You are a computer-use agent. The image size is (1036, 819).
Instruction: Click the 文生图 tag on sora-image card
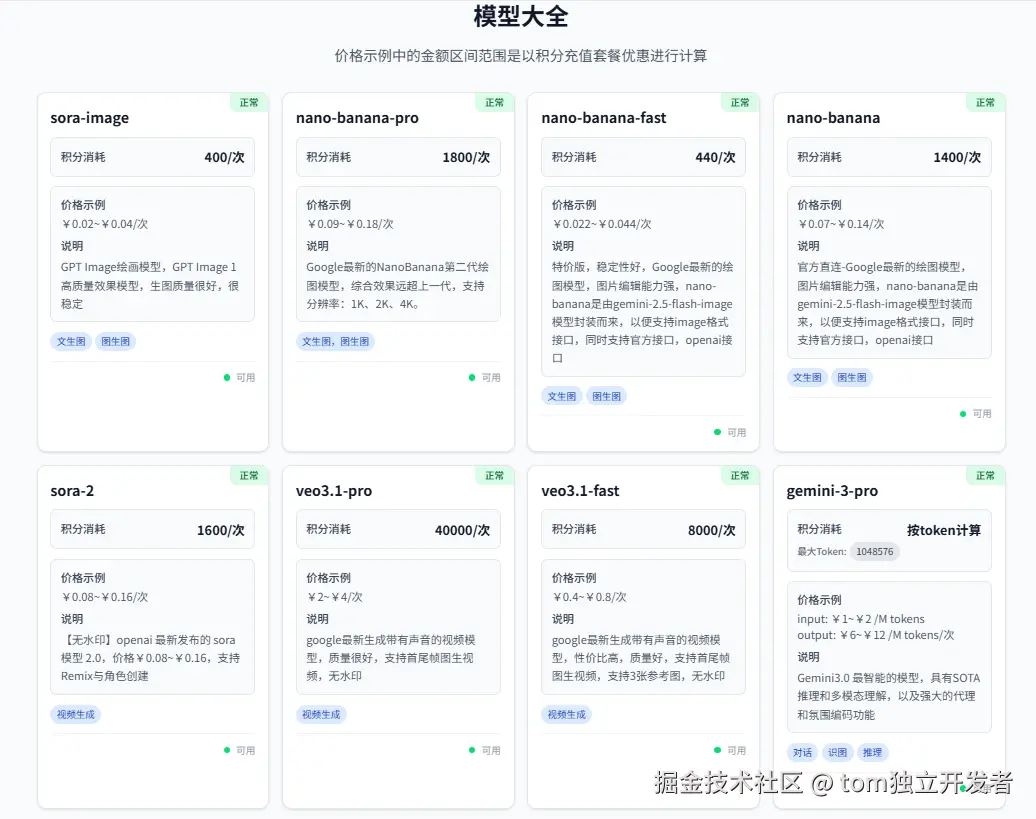click(71, 341)
